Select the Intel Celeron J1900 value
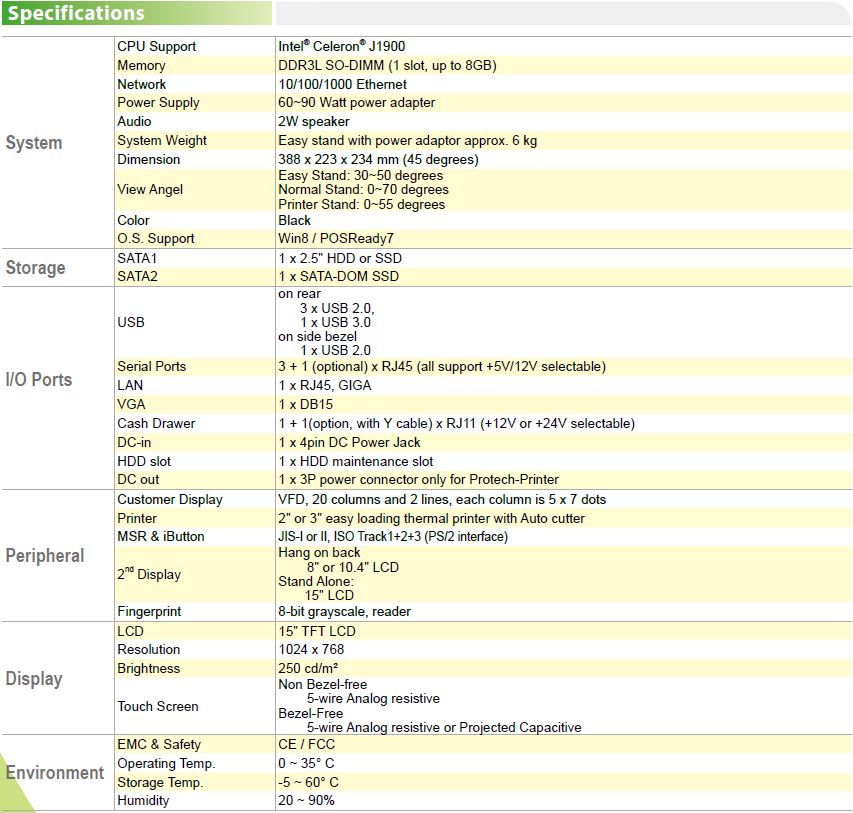Image resolution: width=853 pixels, height=813 pixels. 342,46
